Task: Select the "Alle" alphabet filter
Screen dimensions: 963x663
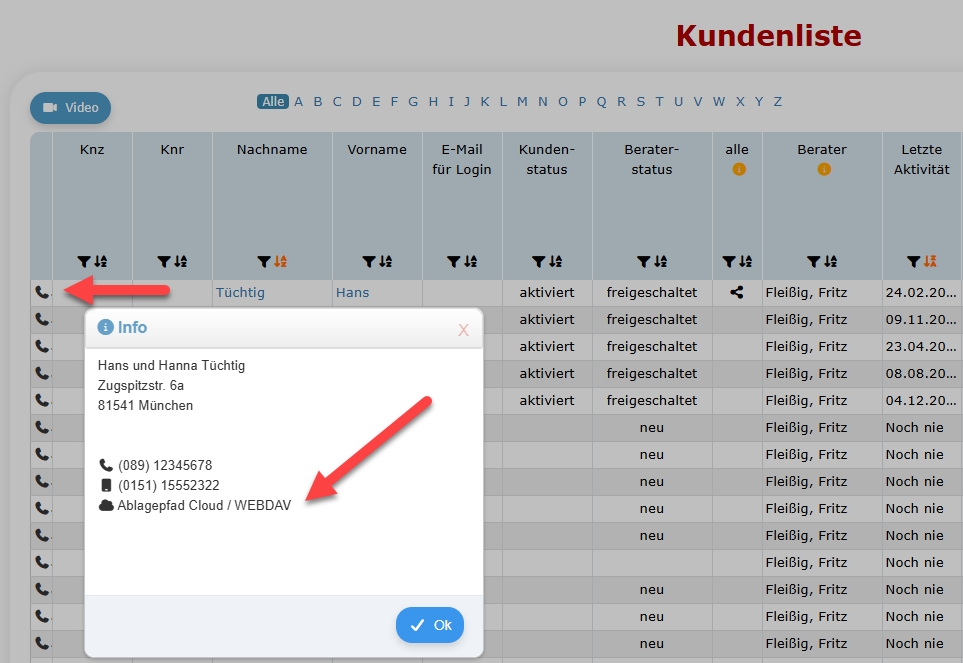Action: pos(272,101)
